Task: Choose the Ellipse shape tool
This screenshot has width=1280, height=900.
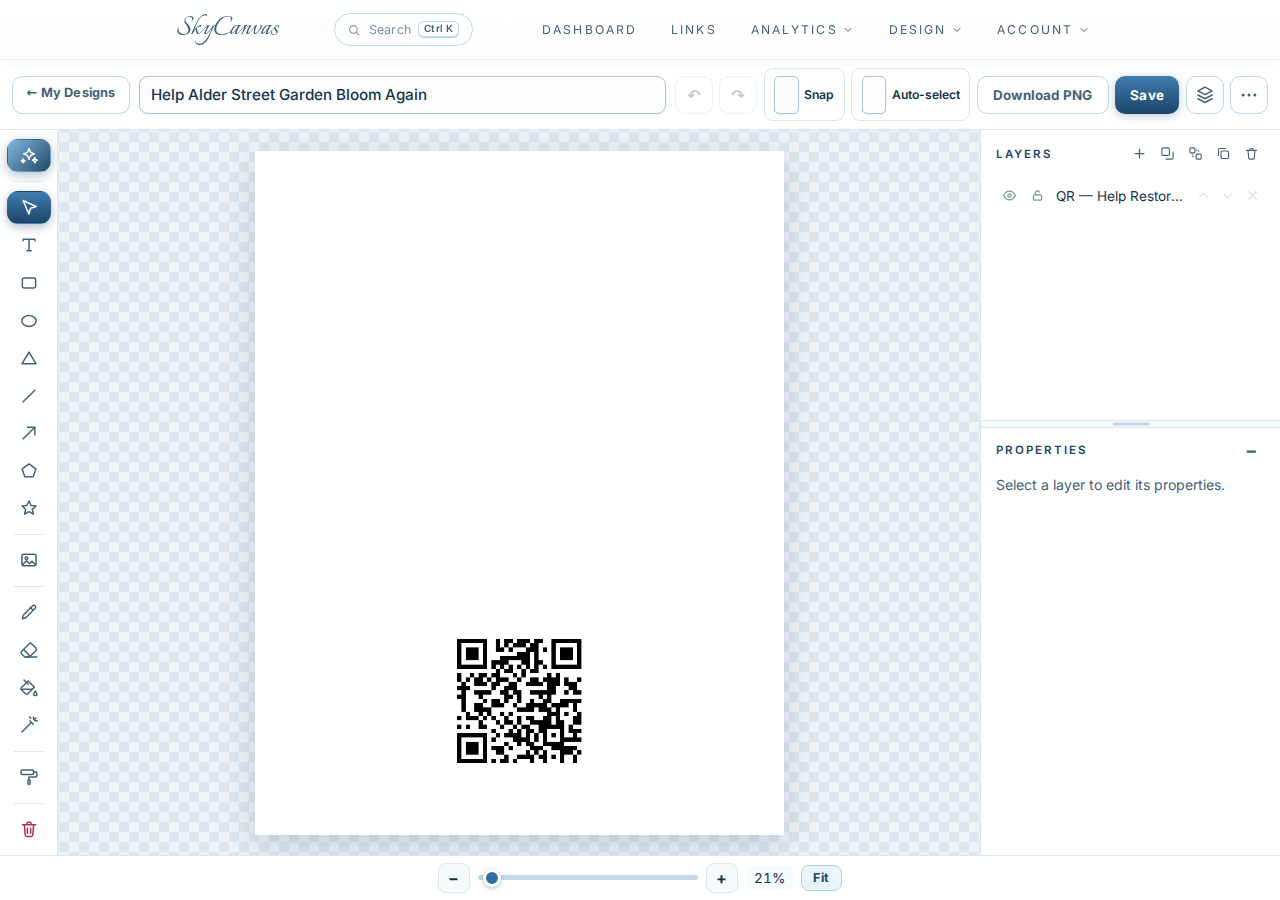Action: [29, 321]
